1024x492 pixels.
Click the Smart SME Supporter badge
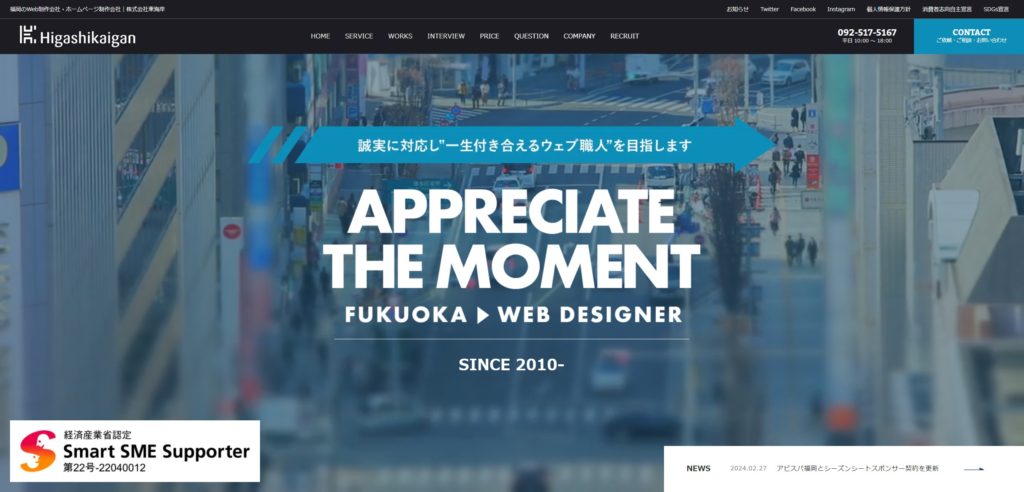(x=135, y=451)
